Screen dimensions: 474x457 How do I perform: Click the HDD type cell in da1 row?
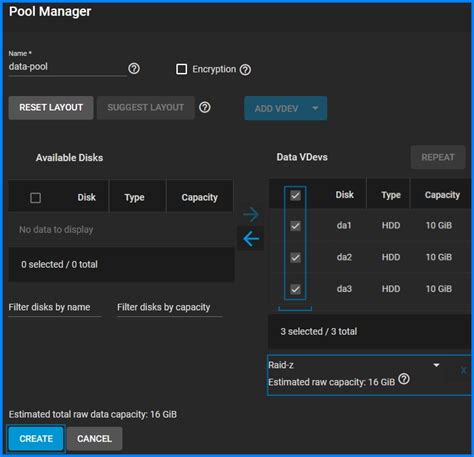coord(391,226)
